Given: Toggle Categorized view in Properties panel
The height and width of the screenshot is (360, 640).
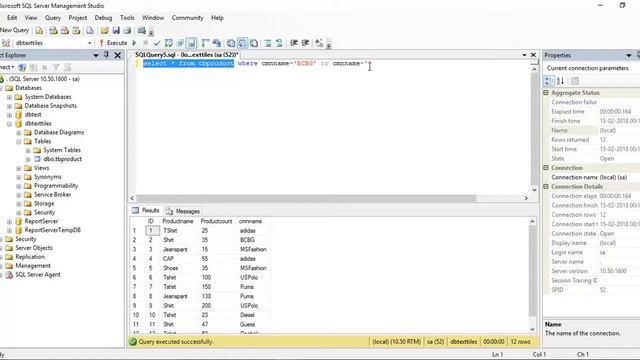Looking at the screenshot, I should 549,81.
